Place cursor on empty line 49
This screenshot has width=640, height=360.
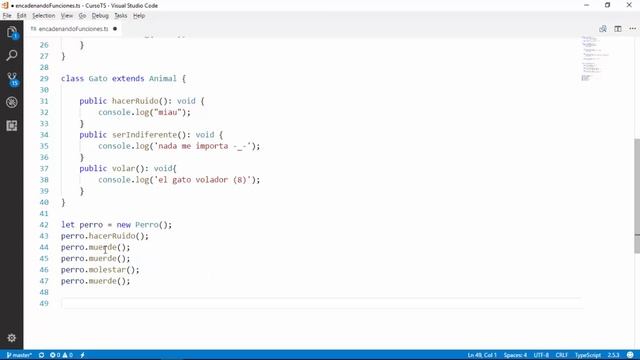320,303
